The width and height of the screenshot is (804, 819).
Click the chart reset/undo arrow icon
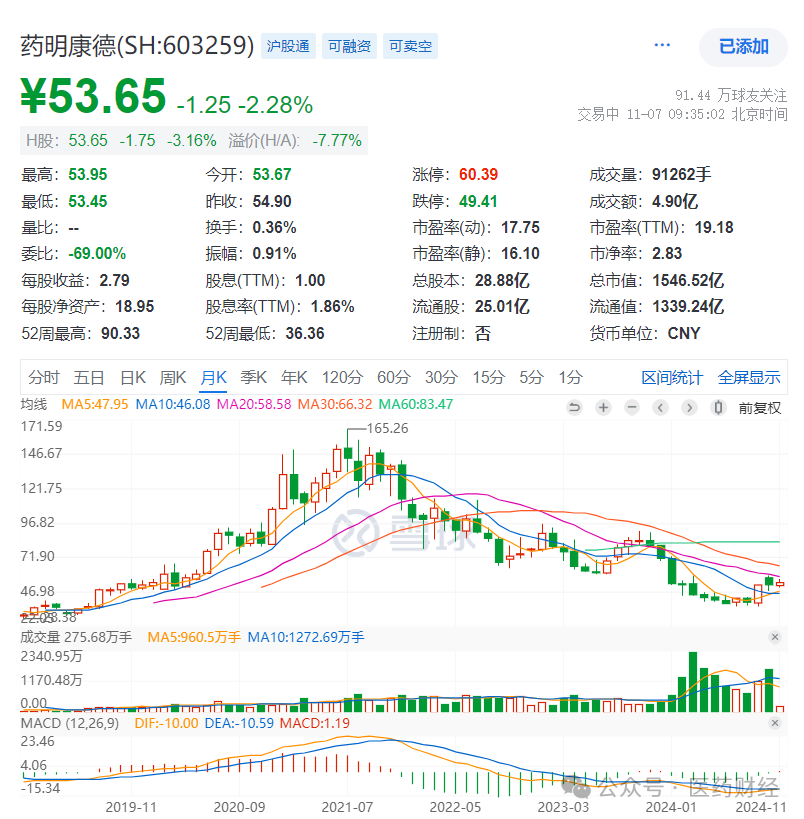click(x=574, y=408)
